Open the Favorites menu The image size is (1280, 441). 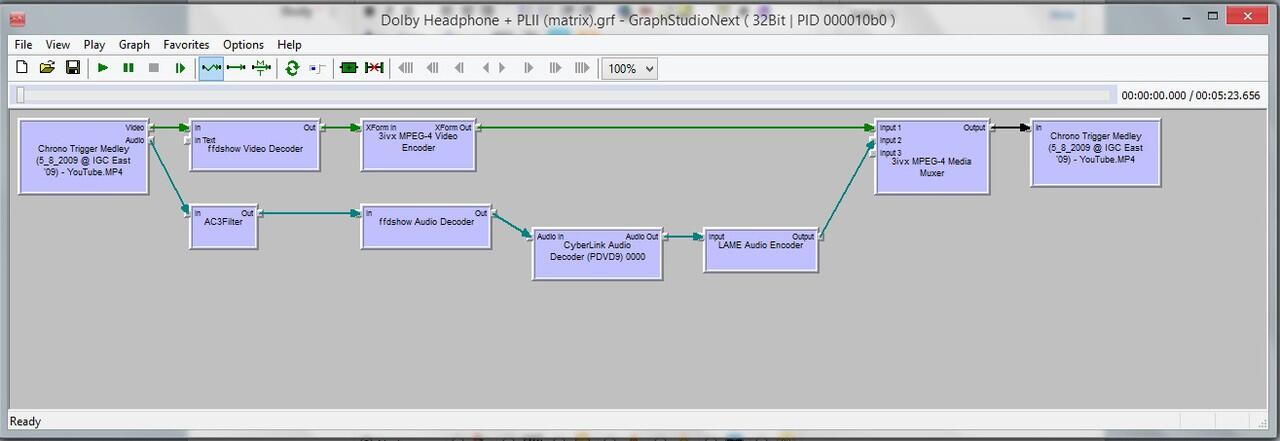point(187,44)
